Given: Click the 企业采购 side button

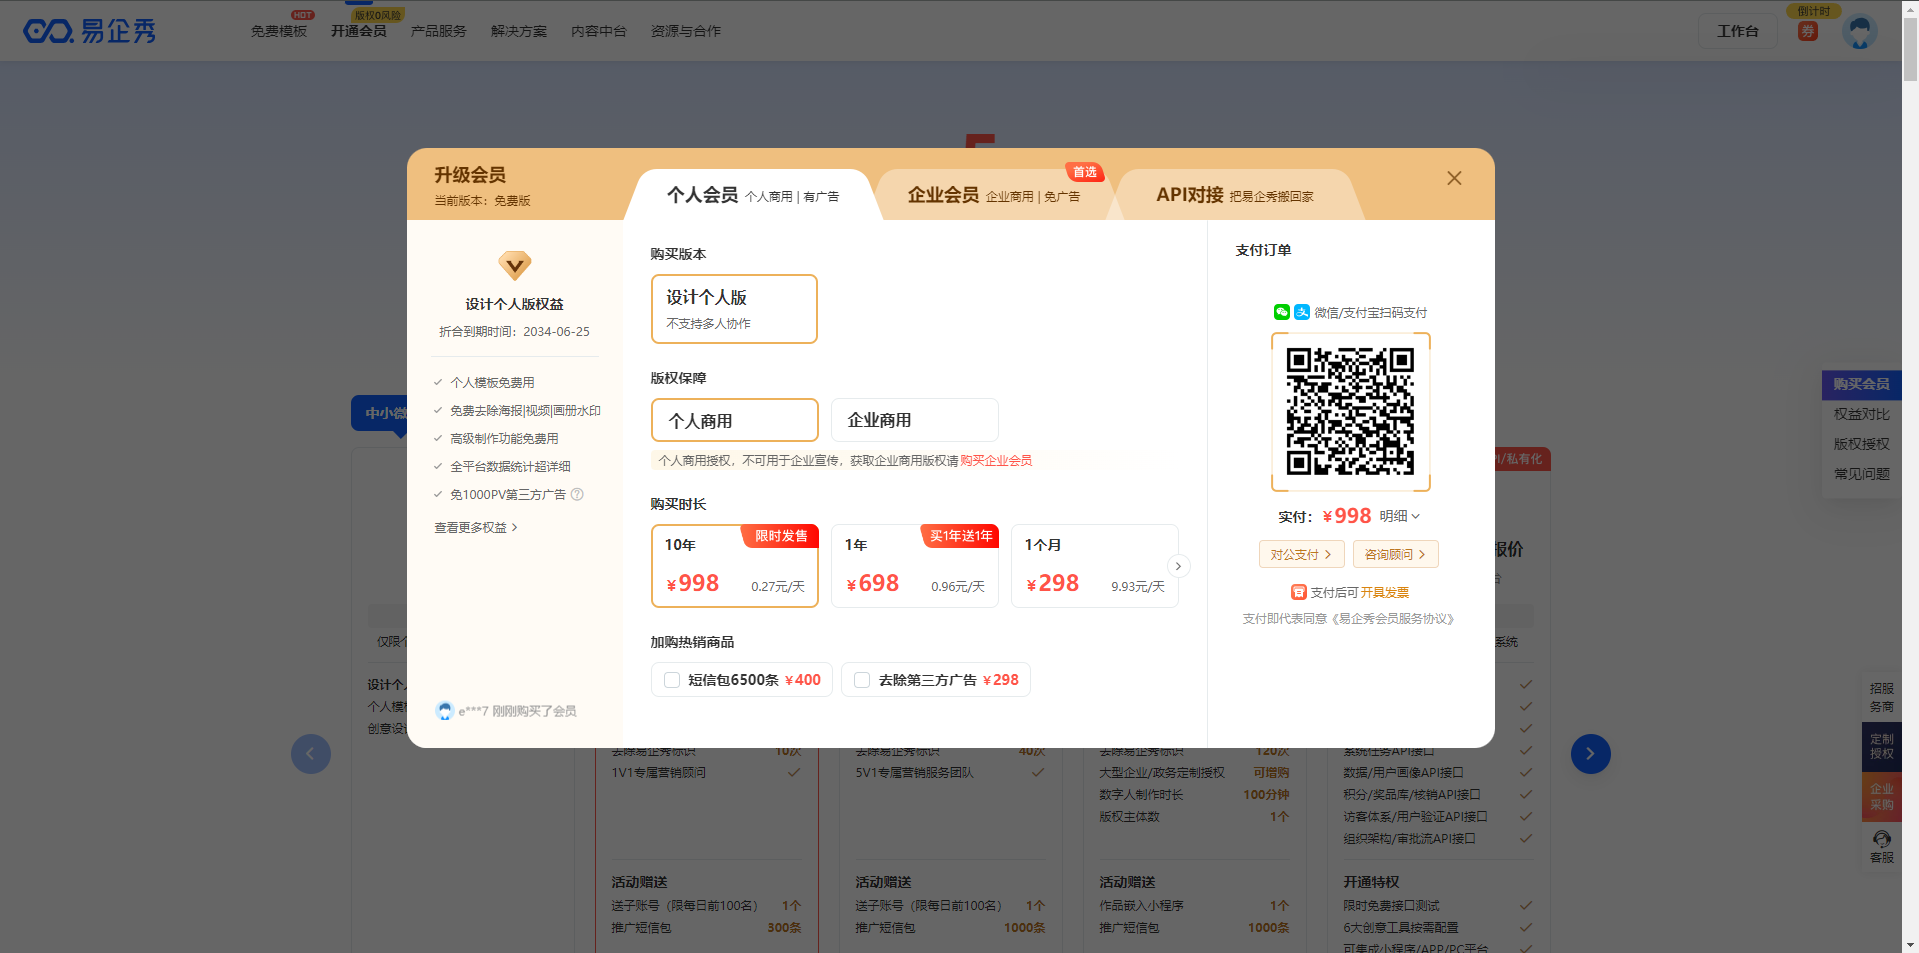Looking at the screenshot, I should [x=1882, y=796].
